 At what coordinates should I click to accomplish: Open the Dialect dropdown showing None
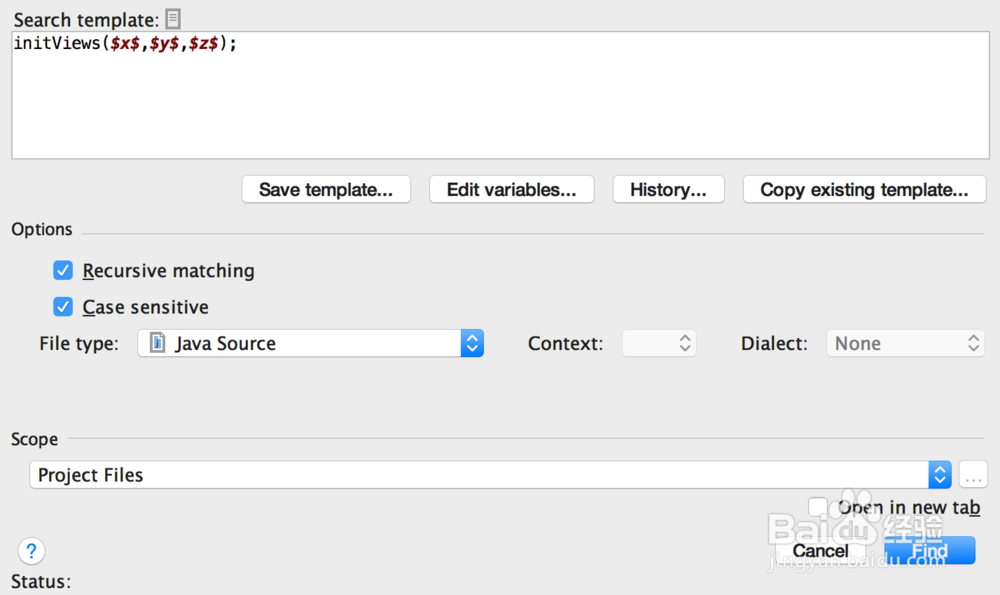[x=905, y=343]
